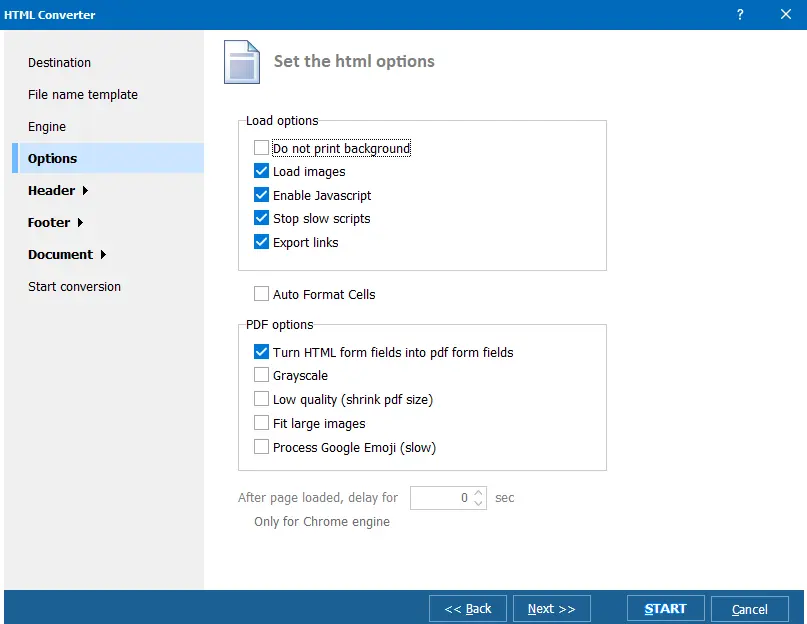
Task: Enable Auto Format Cells checkbox
Action: click(x=261, y=294)
